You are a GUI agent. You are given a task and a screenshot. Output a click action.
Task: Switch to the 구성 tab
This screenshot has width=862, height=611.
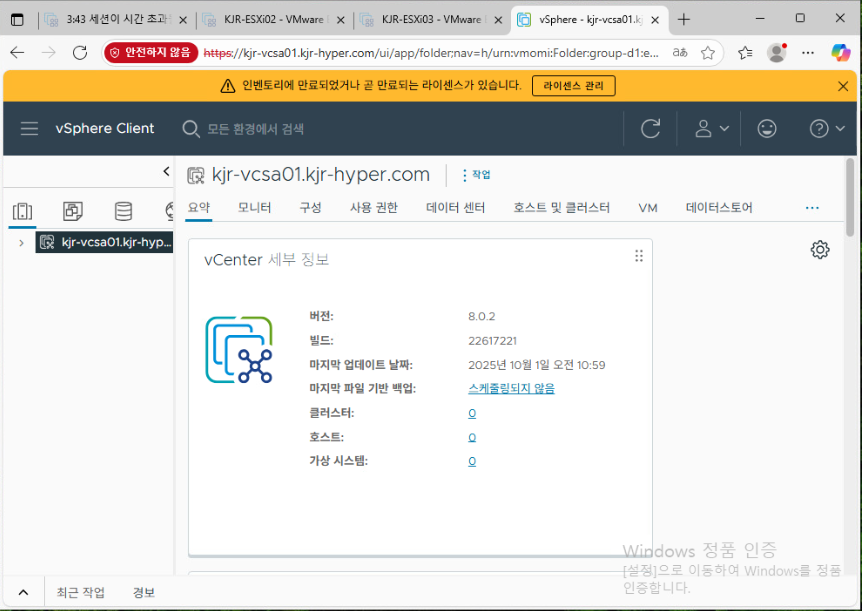pyautogui.click(x=310, y=208)
